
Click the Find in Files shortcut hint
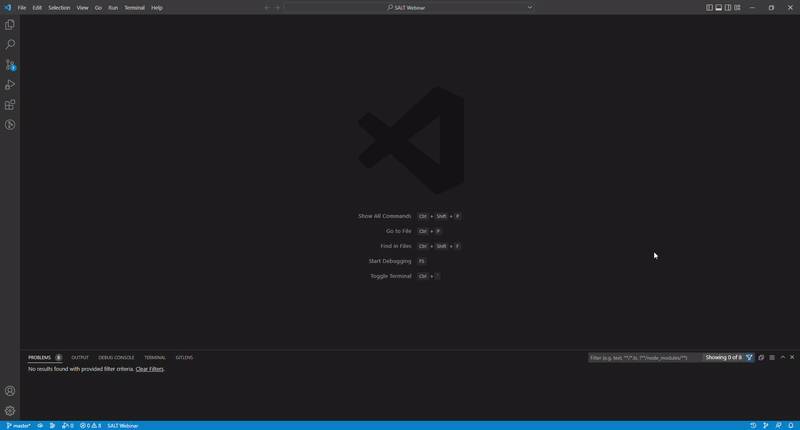(420, 246)
